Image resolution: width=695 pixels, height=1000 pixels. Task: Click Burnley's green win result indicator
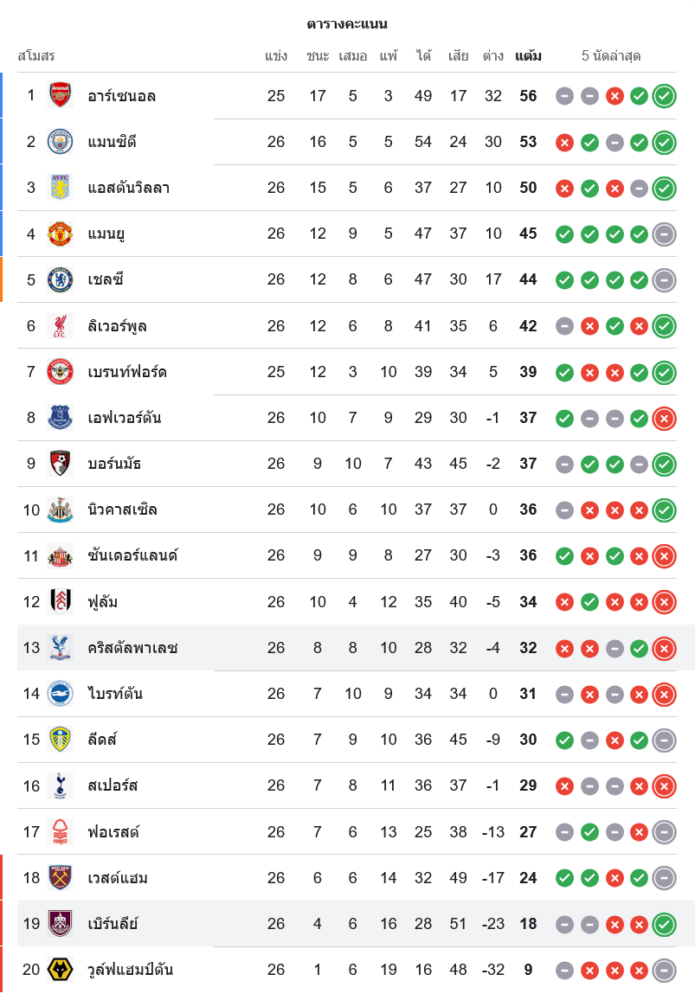(x=664, y=924)
